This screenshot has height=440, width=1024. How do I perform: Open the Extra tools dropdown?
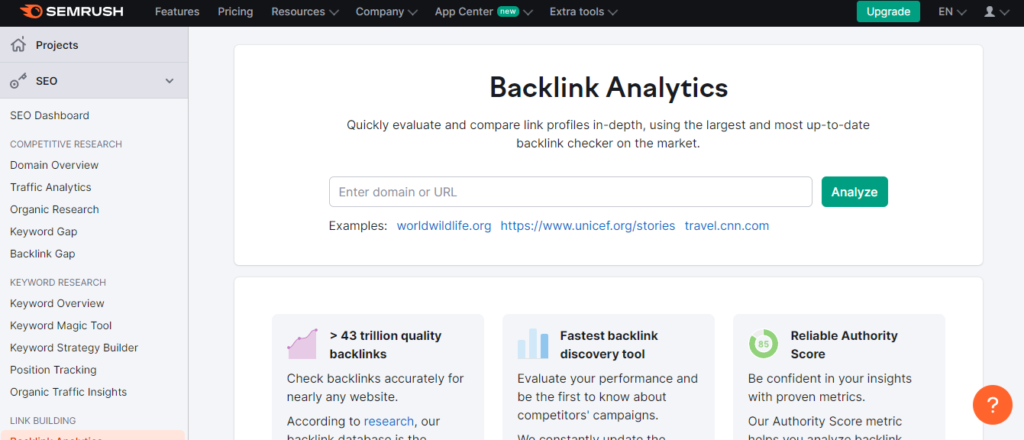[583, 12]
